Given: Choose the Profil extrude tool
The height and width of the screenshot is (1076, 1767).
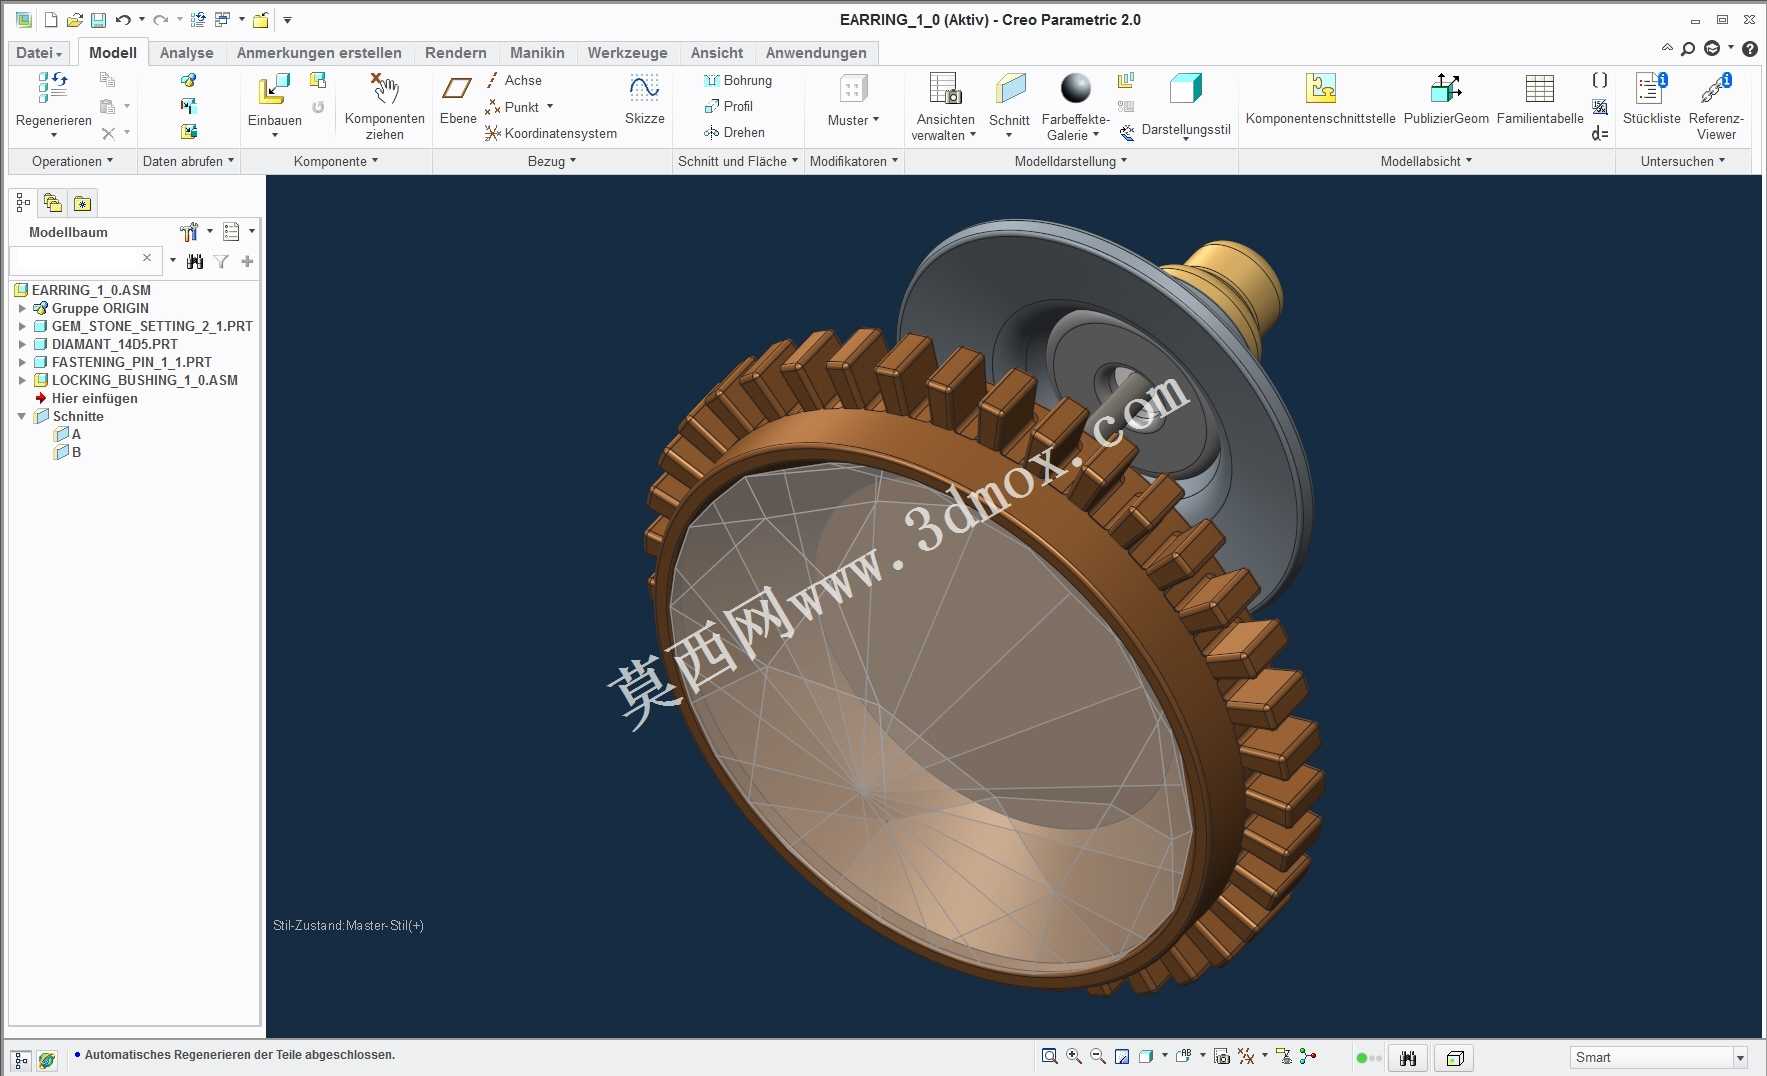Looking at the screenshot, I should (729, 106).
